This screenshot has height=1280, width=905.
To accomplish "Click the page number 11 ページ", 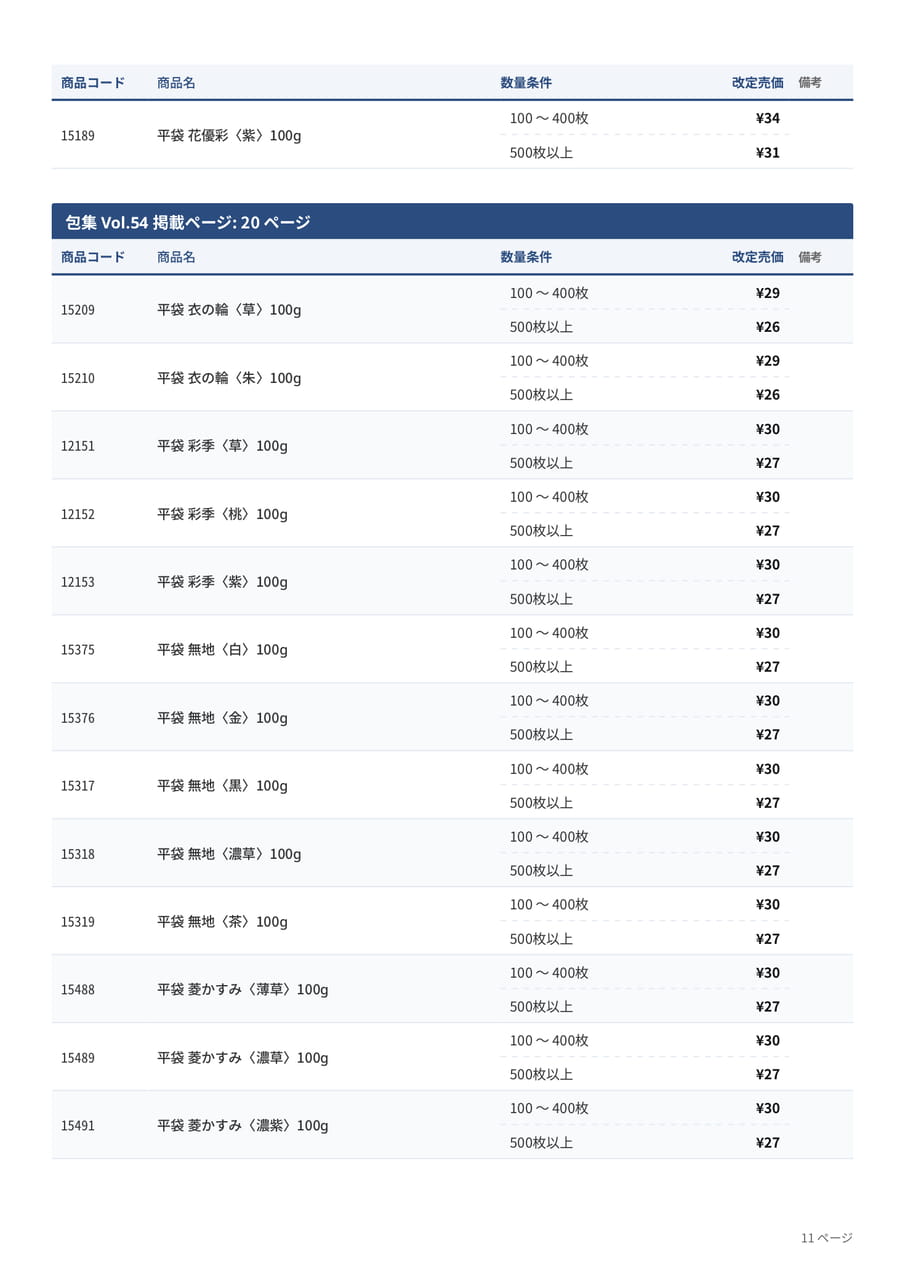I will click(826, 1238).
